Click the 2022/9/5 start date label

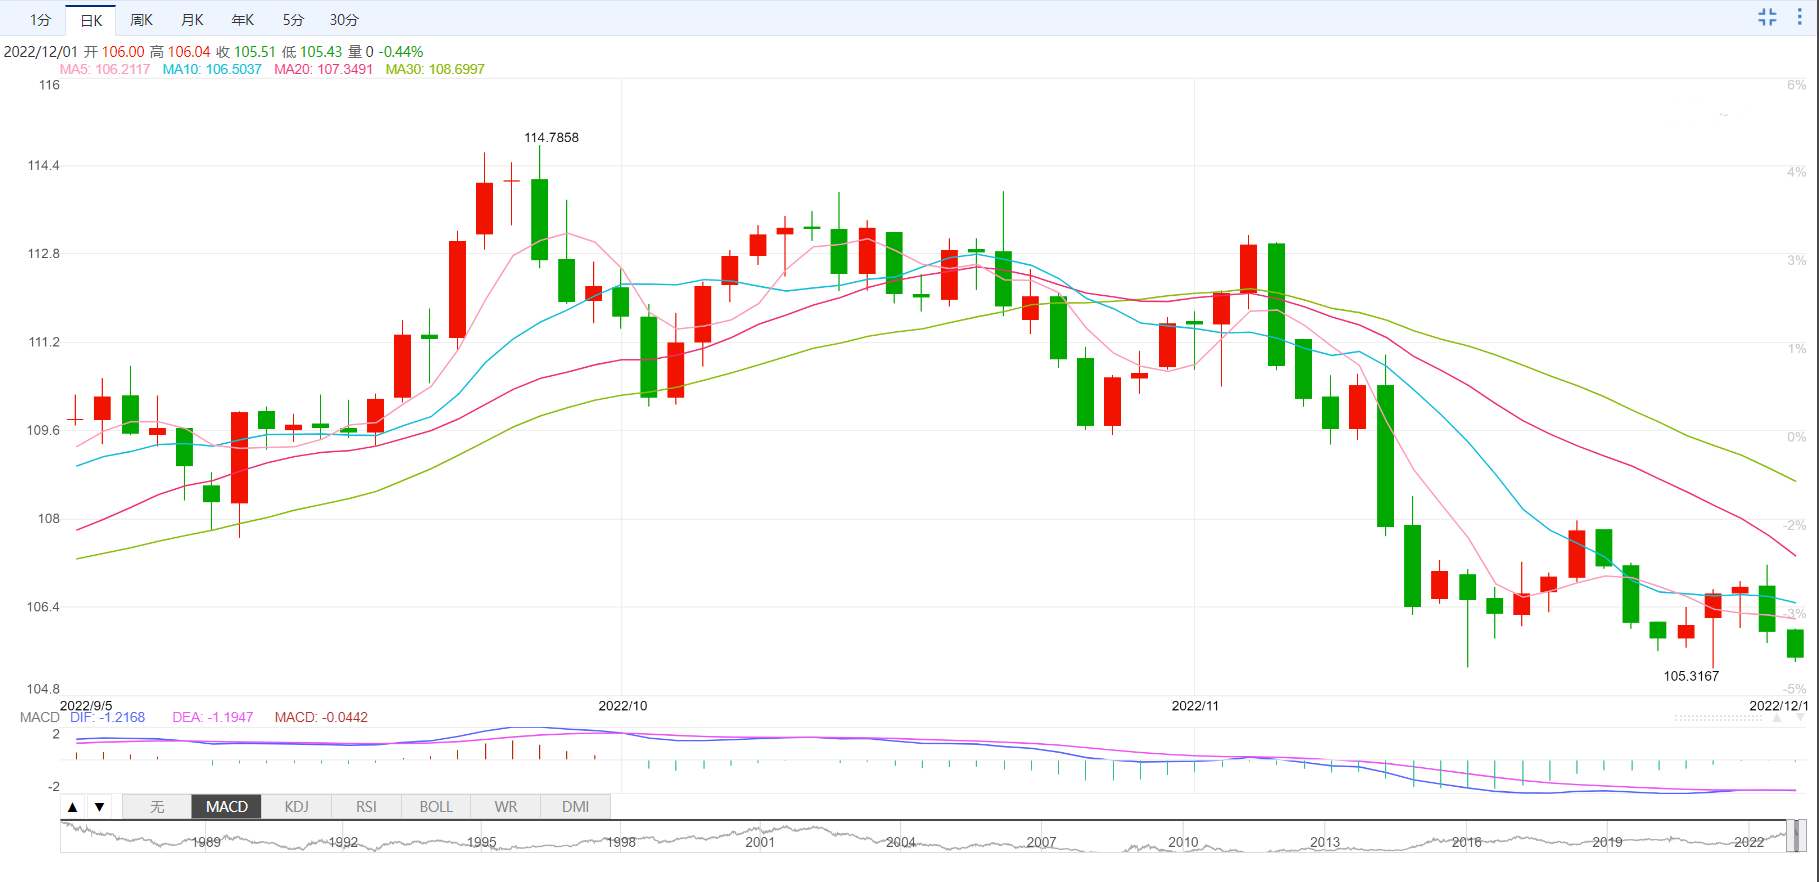pyautogui.click(x=86, y=705)
